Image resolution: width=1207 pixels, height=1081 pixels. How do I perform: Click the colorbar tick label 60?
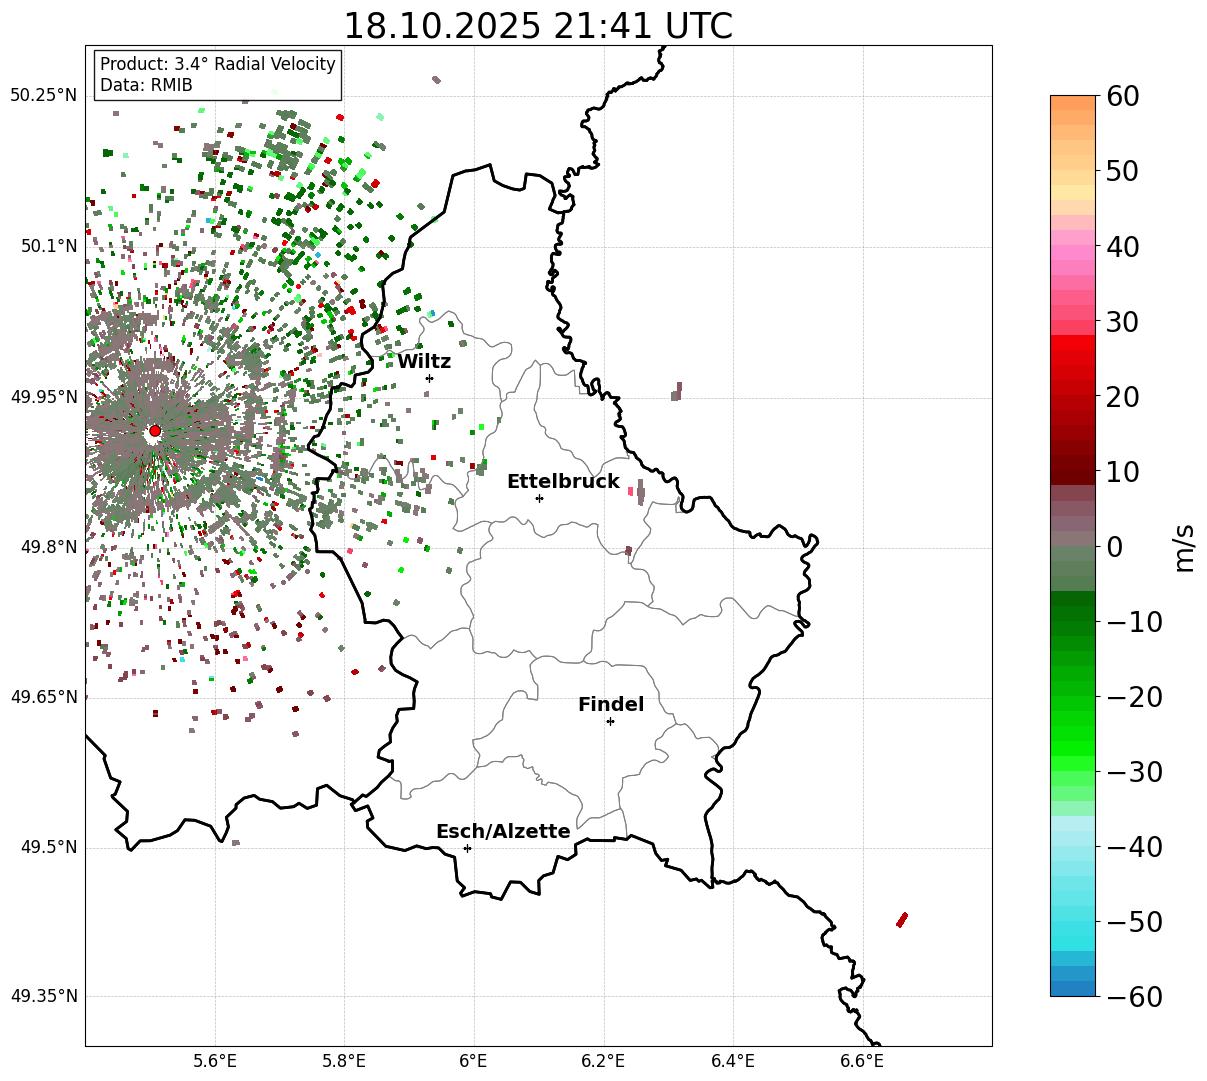tap(1125, 96)
